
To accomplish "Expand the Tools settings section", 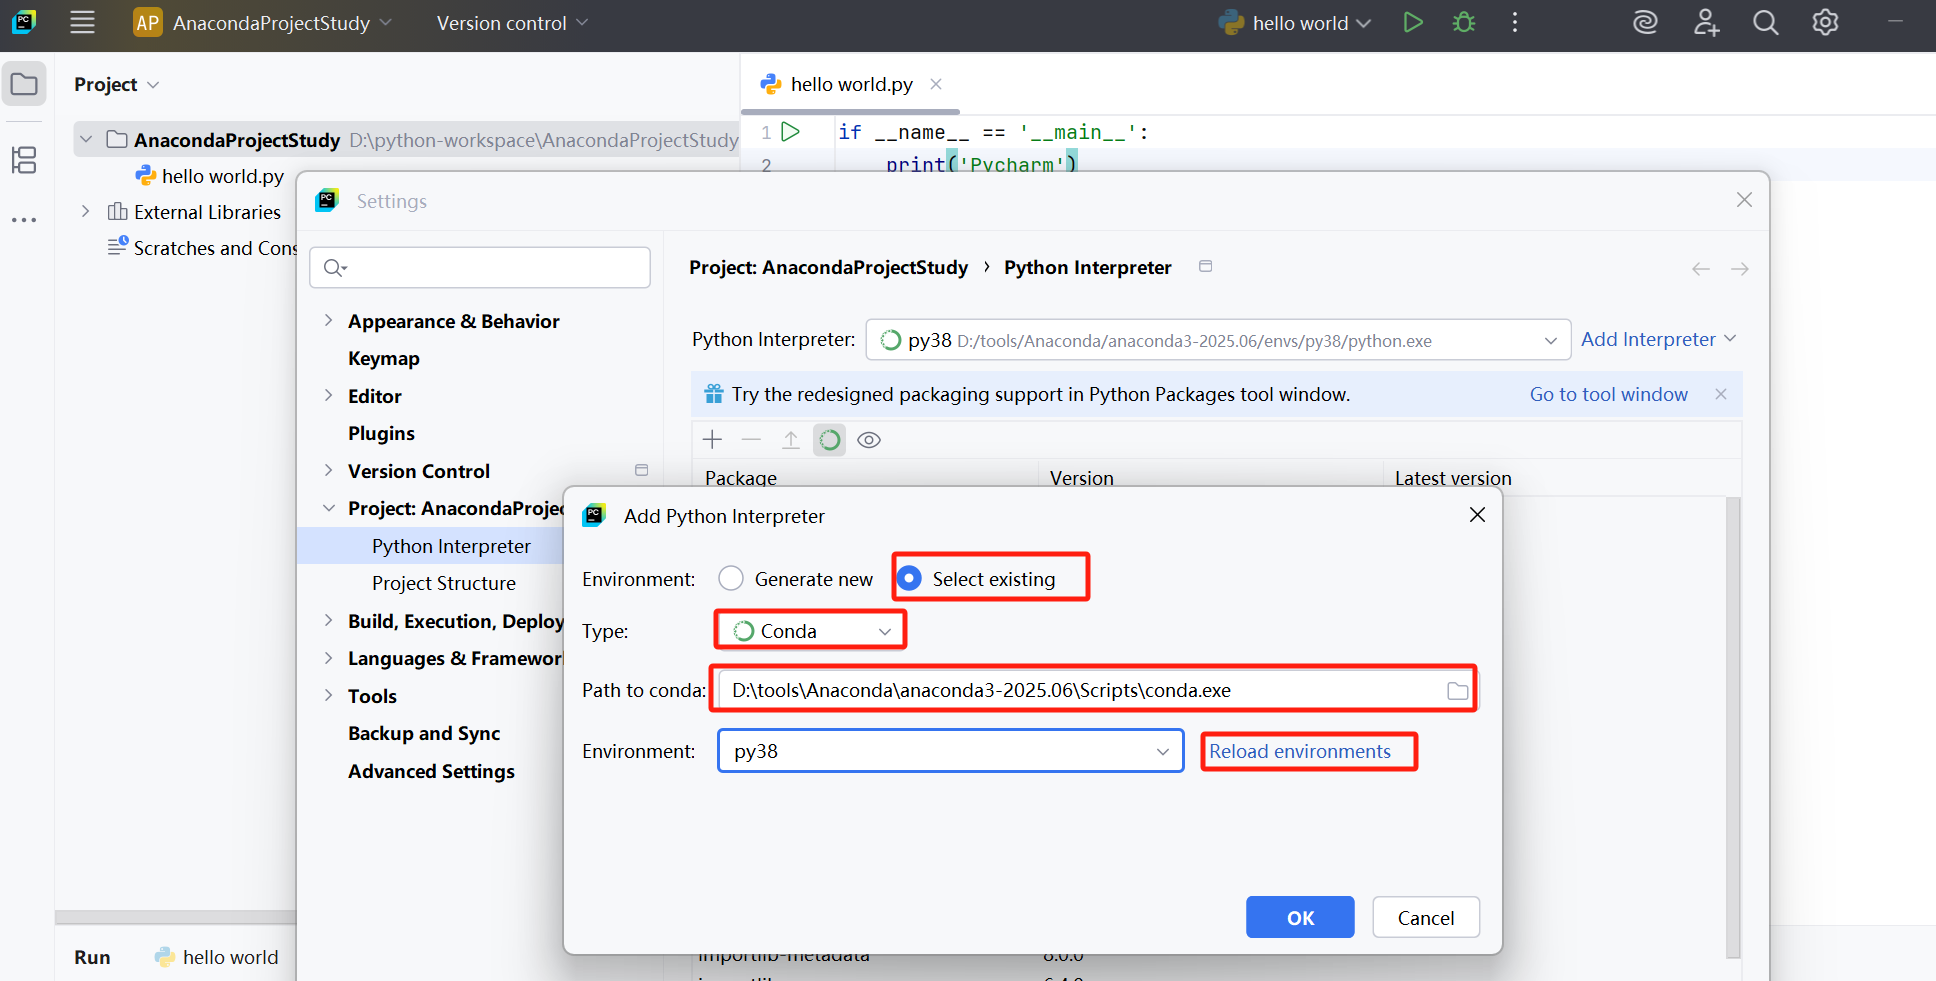I will 328,695.
